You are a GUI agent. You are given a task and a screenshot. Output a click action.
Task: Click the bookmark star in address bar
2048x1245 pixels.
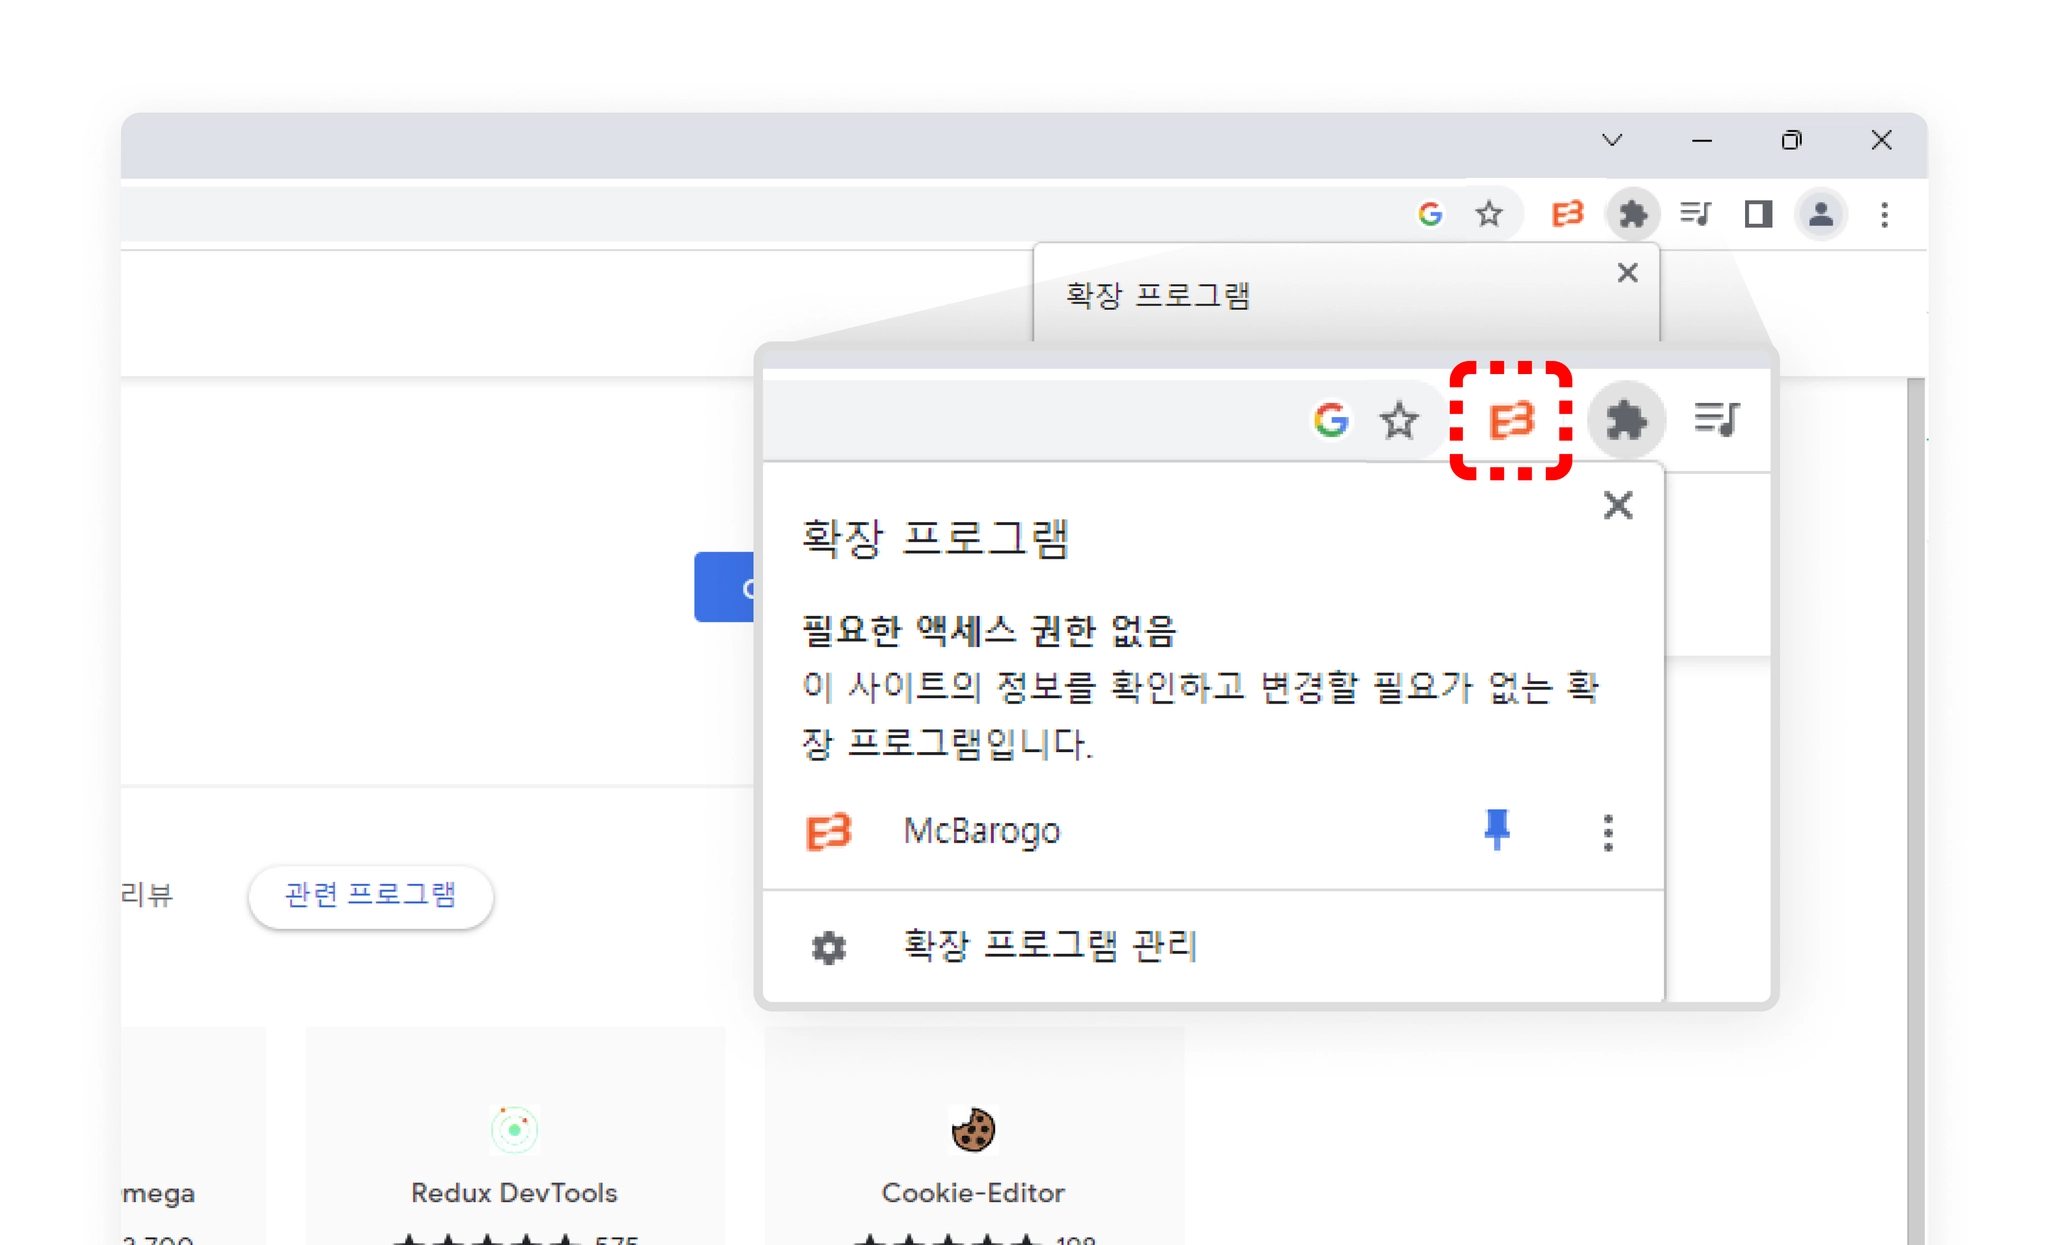(x=1489, y=214)
